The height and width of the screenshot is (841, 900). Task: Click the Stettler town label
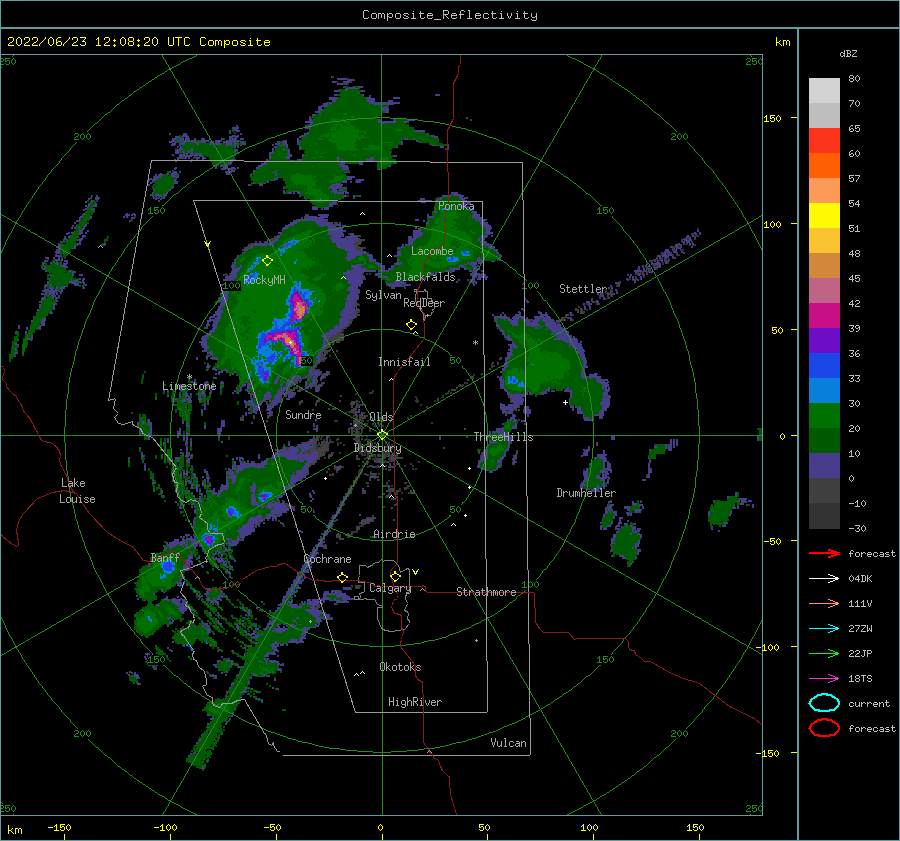[x=583, y=289]
